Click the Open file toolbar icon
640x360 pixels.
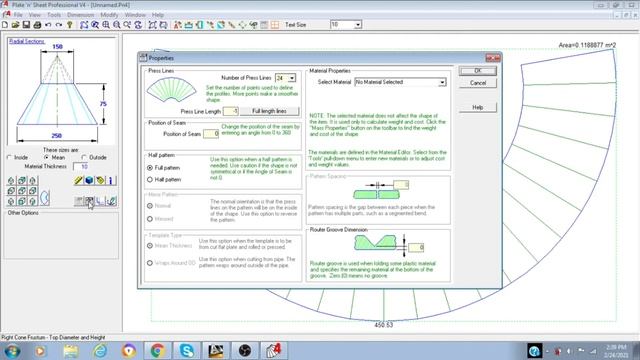(16, 25)
